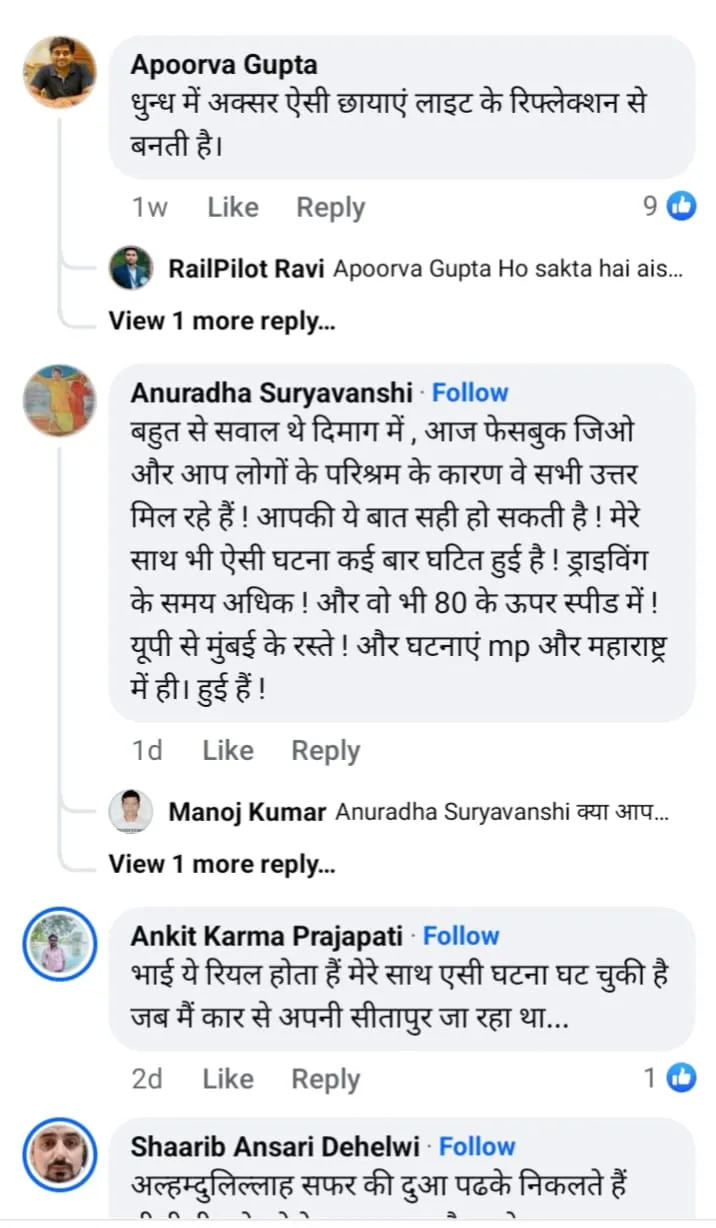This screenshot has width=716, height=1228.
Task: Open RailPilot Ravi's profile picture
Action: pyautogui.click(x=131, y=268)
